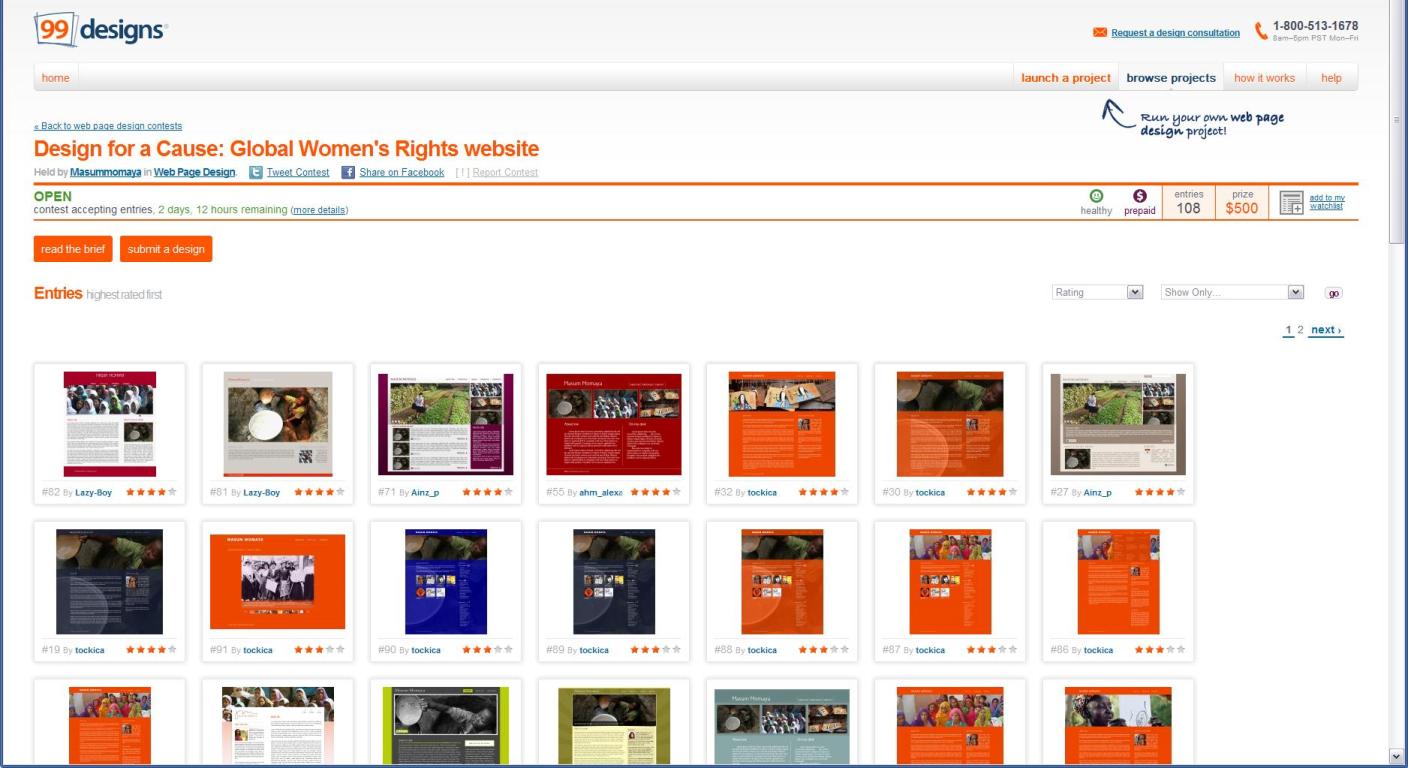
Task: Click the star rating of entry #82
Action: [151, 492]
